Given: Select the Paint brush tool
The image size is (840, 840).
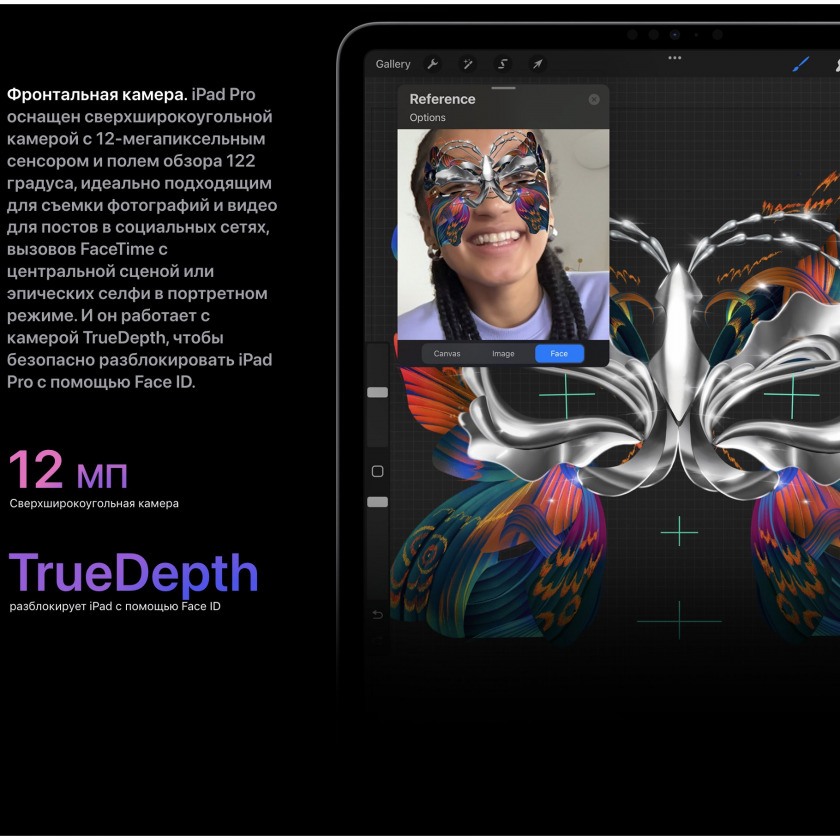Looking at the screenshot, I should click(x=800, y=64).
